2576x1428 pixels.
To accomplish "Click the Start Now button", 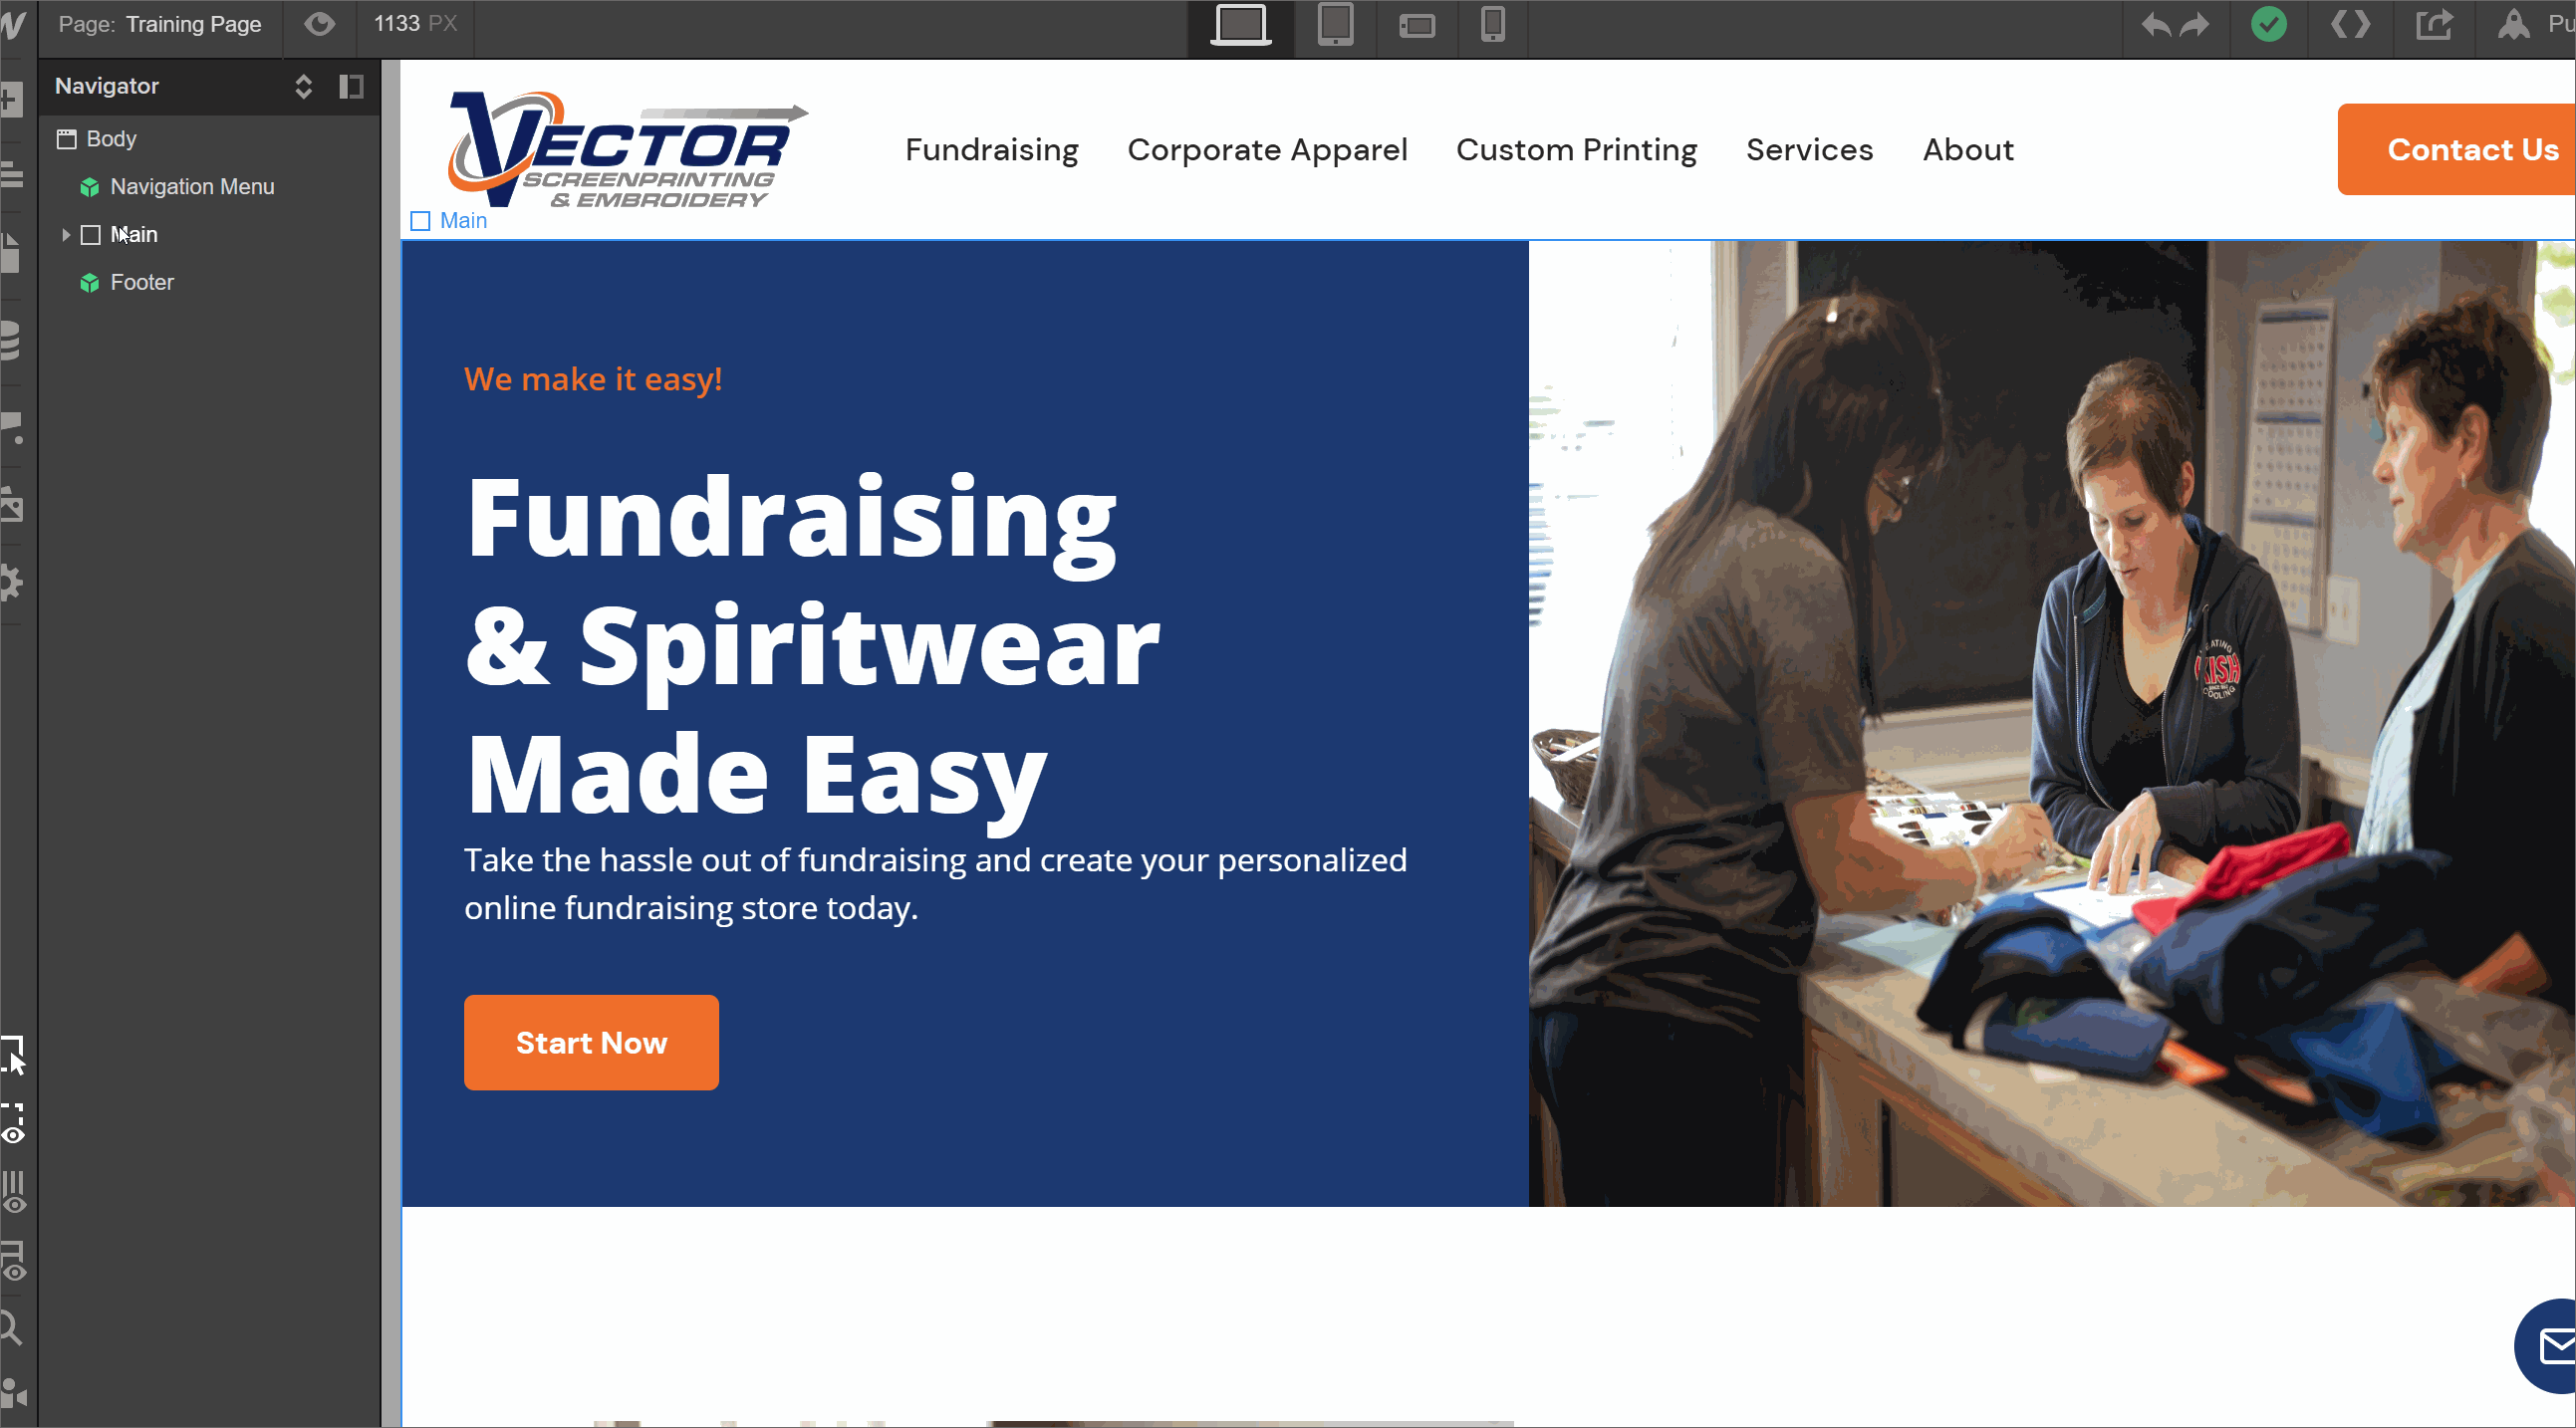I will coord(591,1042).
